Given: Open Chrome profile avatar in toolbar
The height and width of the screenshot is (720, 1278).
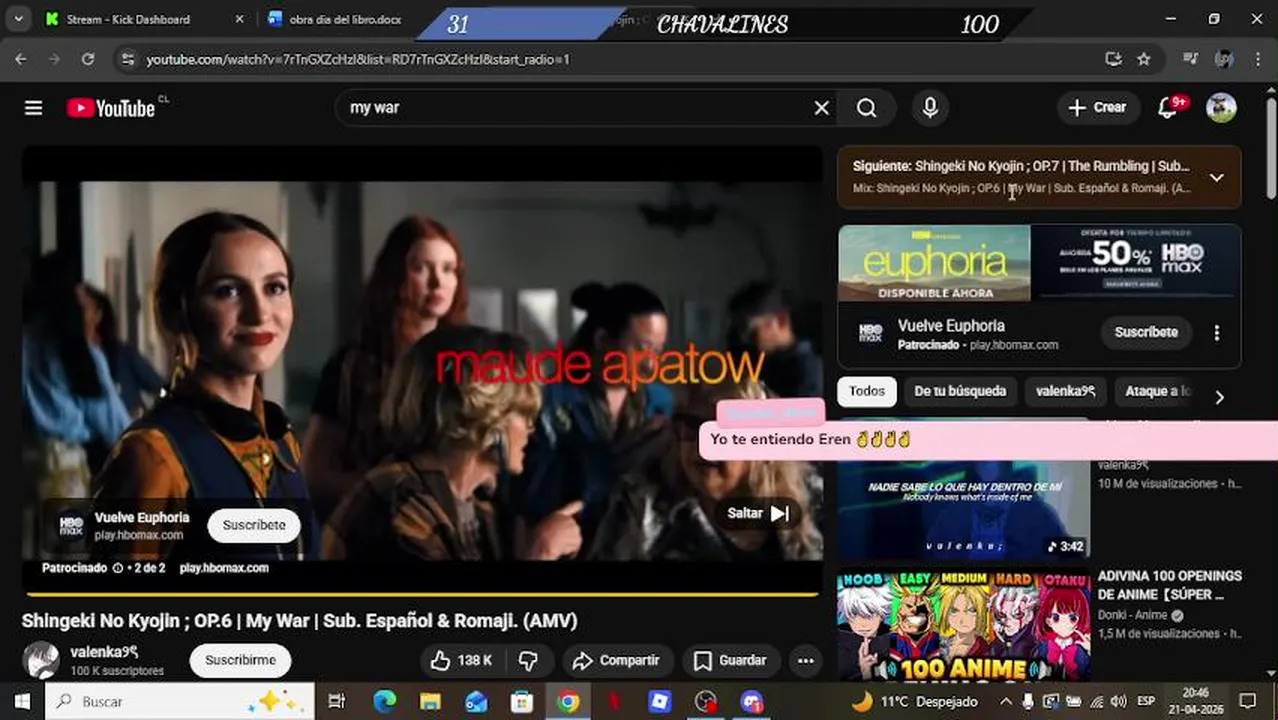Looking at the screenshot, I should 1224,59.
